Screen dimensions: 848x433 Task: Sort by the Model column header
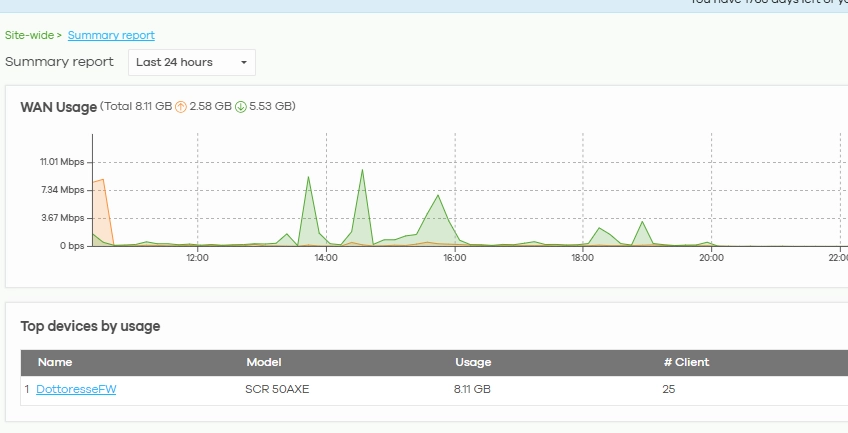coord(264,362)
